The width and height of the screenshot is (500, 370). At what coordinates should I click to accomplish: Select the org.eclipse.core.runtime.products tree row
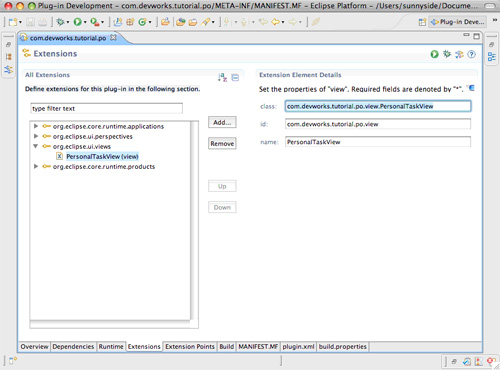pyautogui.click(x=104, y=166)
